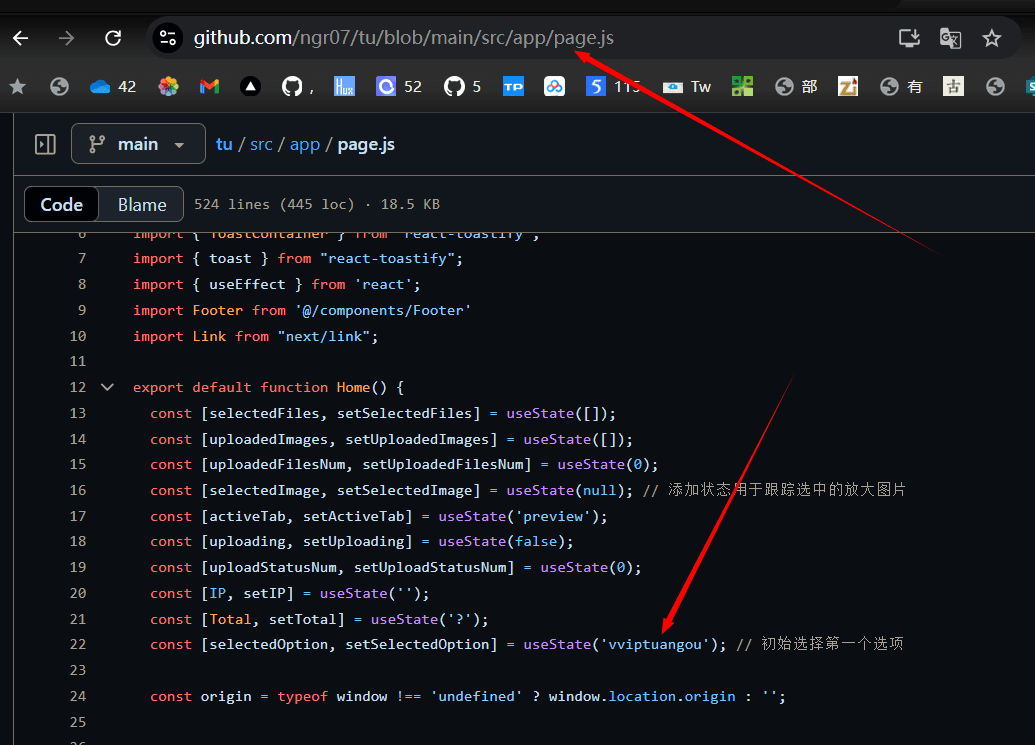
Task: Open the main branch dropdown
Action: (138, 144)
